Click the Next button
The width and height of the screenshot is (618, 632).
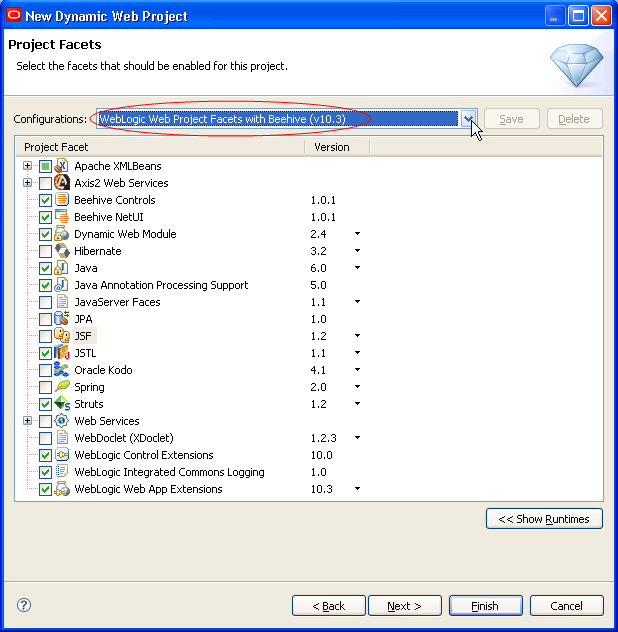pos(405,605)
